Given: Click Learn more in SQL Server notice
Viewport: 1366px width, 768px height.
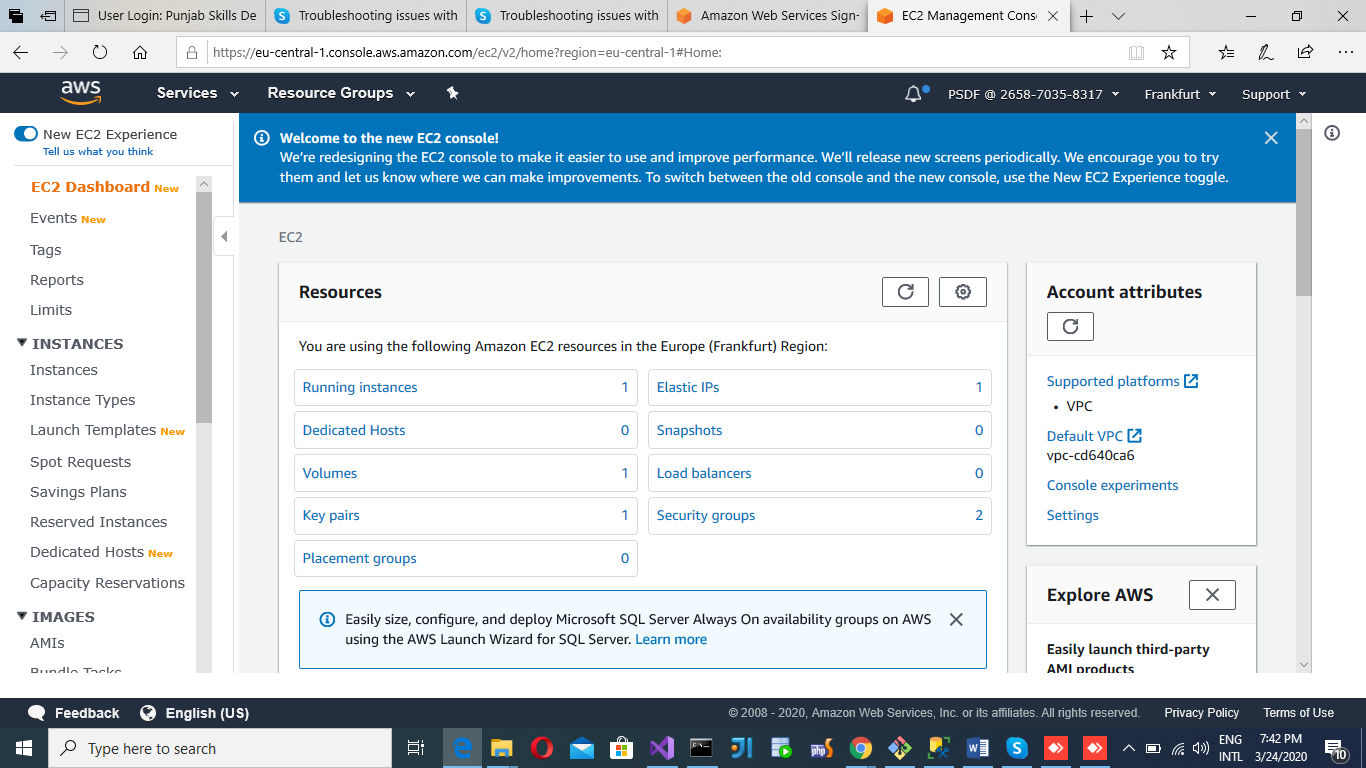Looking at the screenshot, I should click(671, 639).
